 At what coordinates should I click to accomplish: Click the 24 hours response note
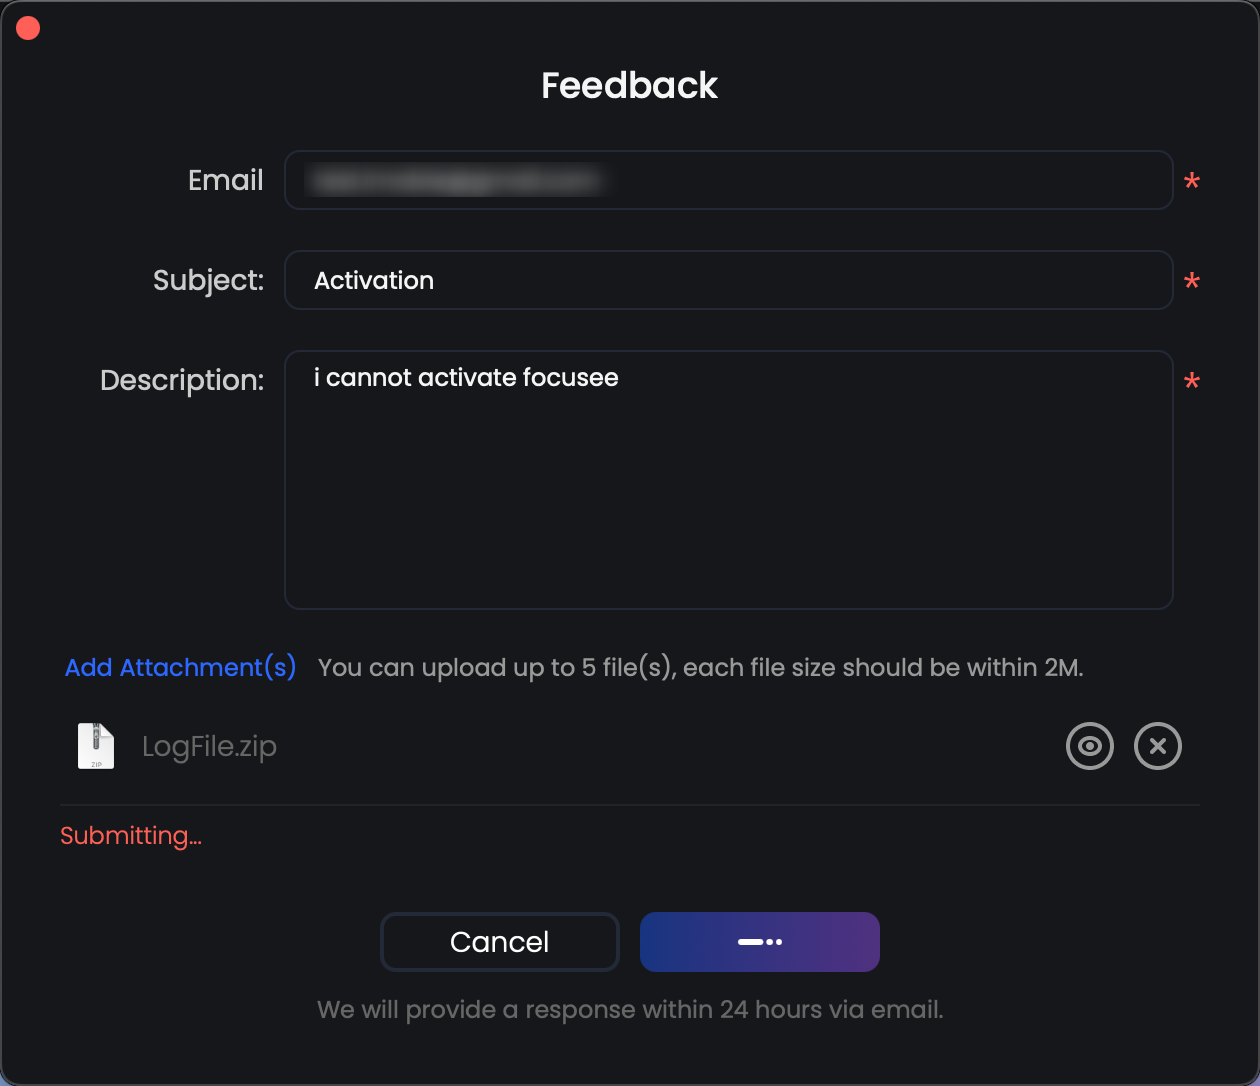point(630,1009)
